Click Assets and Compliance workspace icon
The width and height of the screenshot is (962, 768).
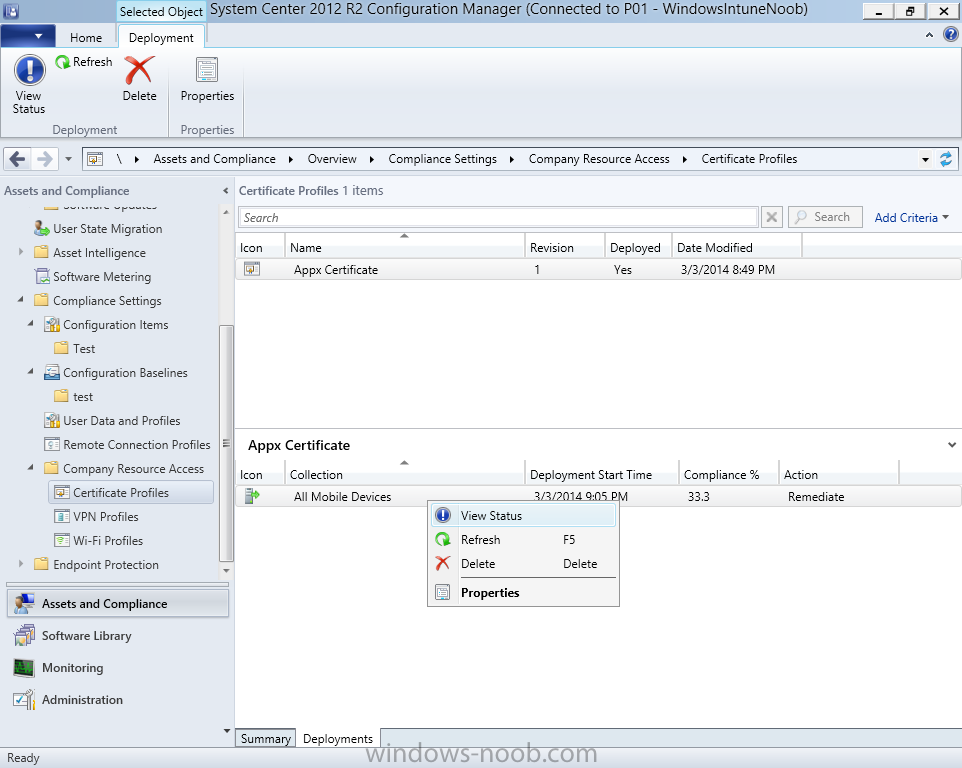[25, 604]
